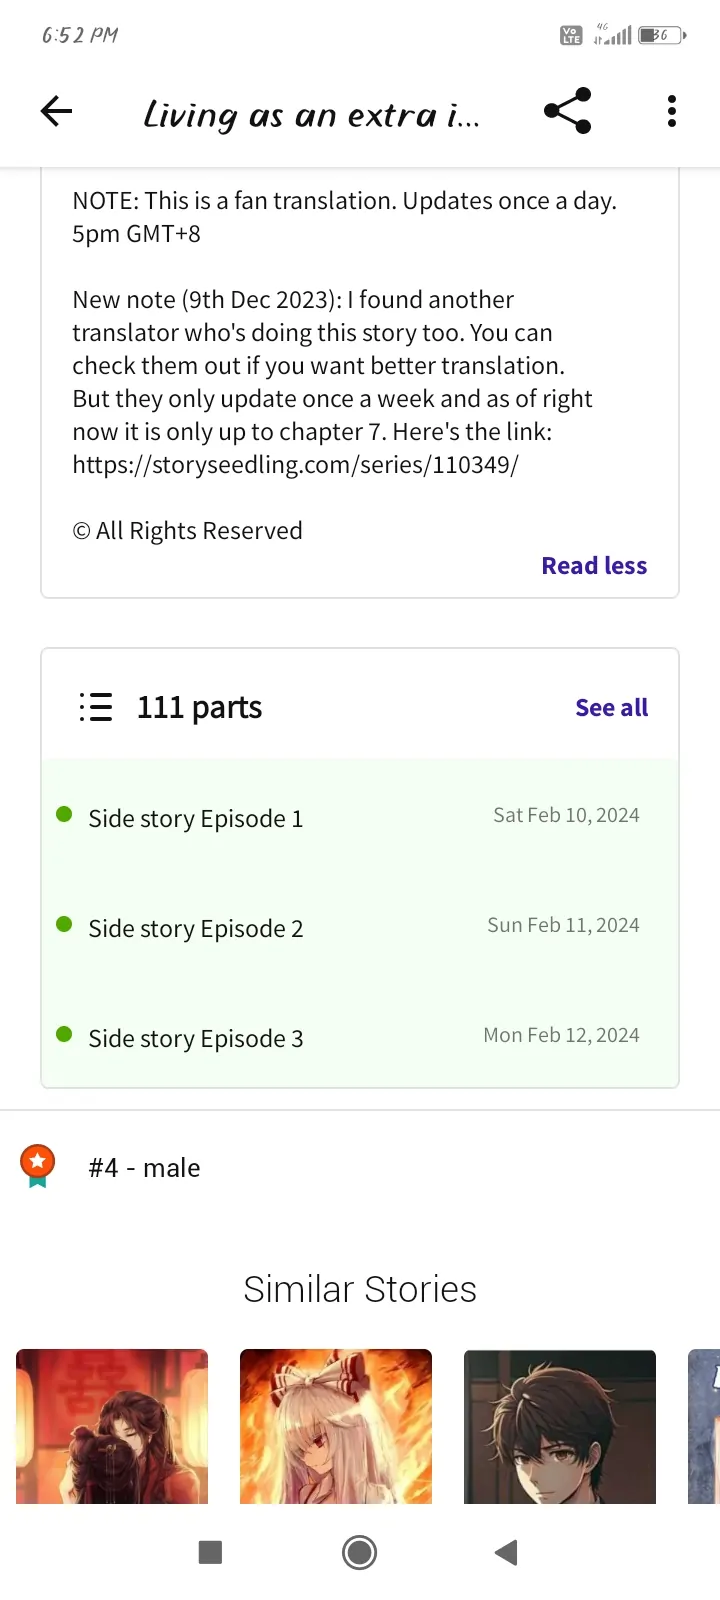Open the white-haired girl story cover
Image resolution: width=720 pixels, height=1600 pixels.
336,1426
